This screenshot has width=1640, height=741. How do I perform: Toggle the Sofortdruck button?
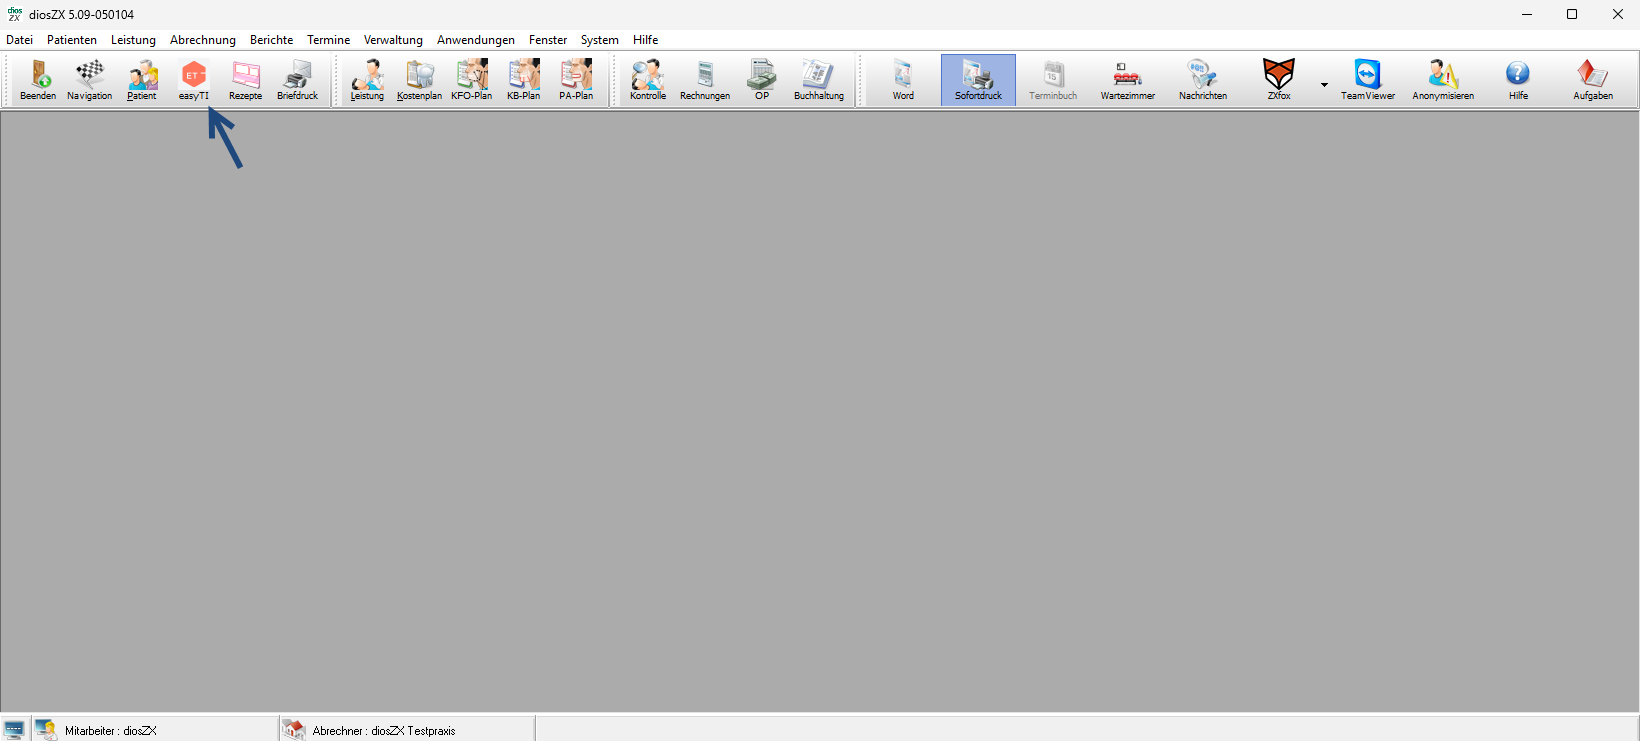click(x=978, y=79)
